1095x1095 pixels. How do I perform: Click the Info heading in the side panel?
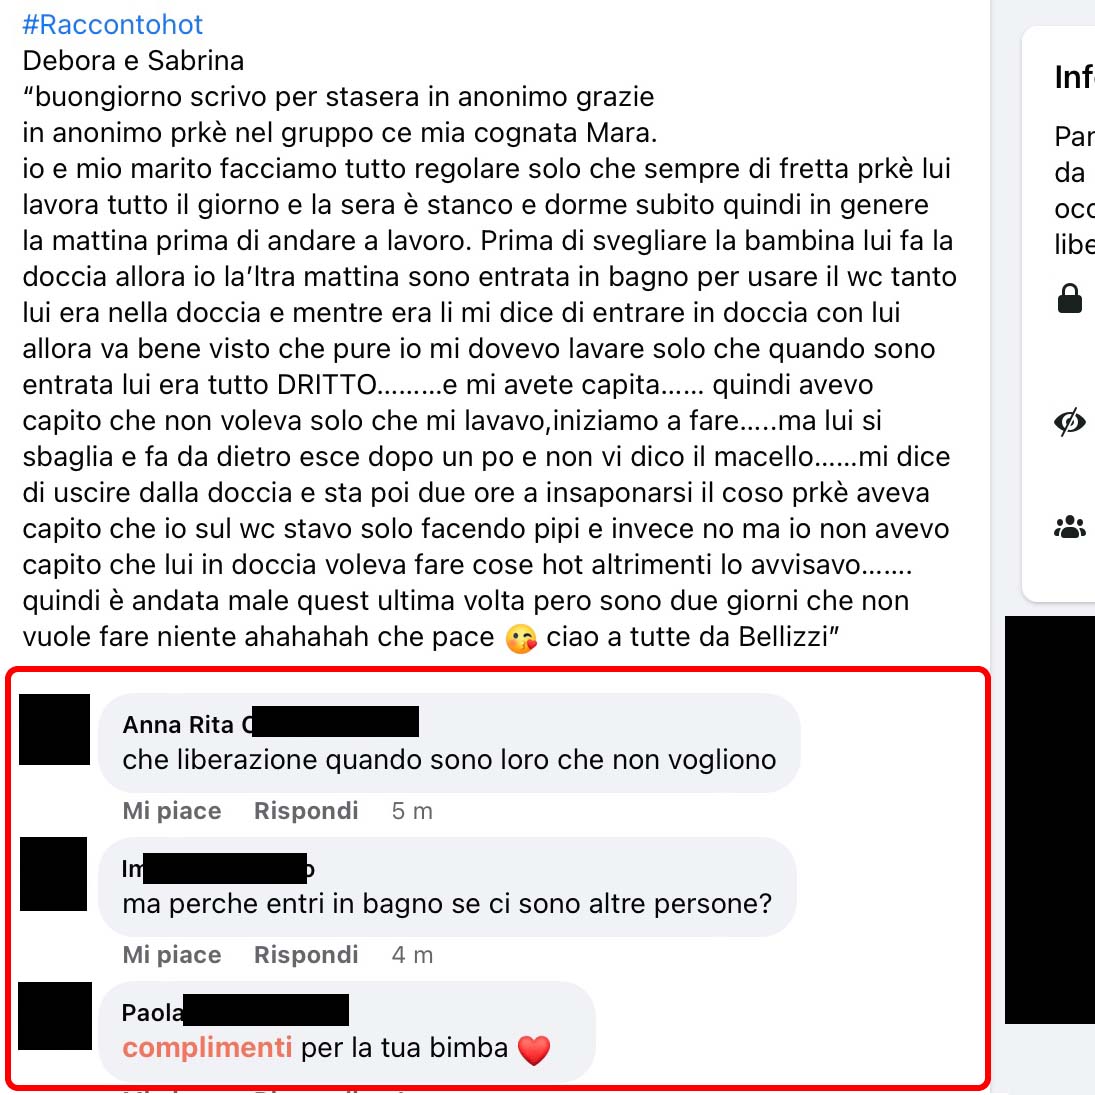click(1074, 77)
